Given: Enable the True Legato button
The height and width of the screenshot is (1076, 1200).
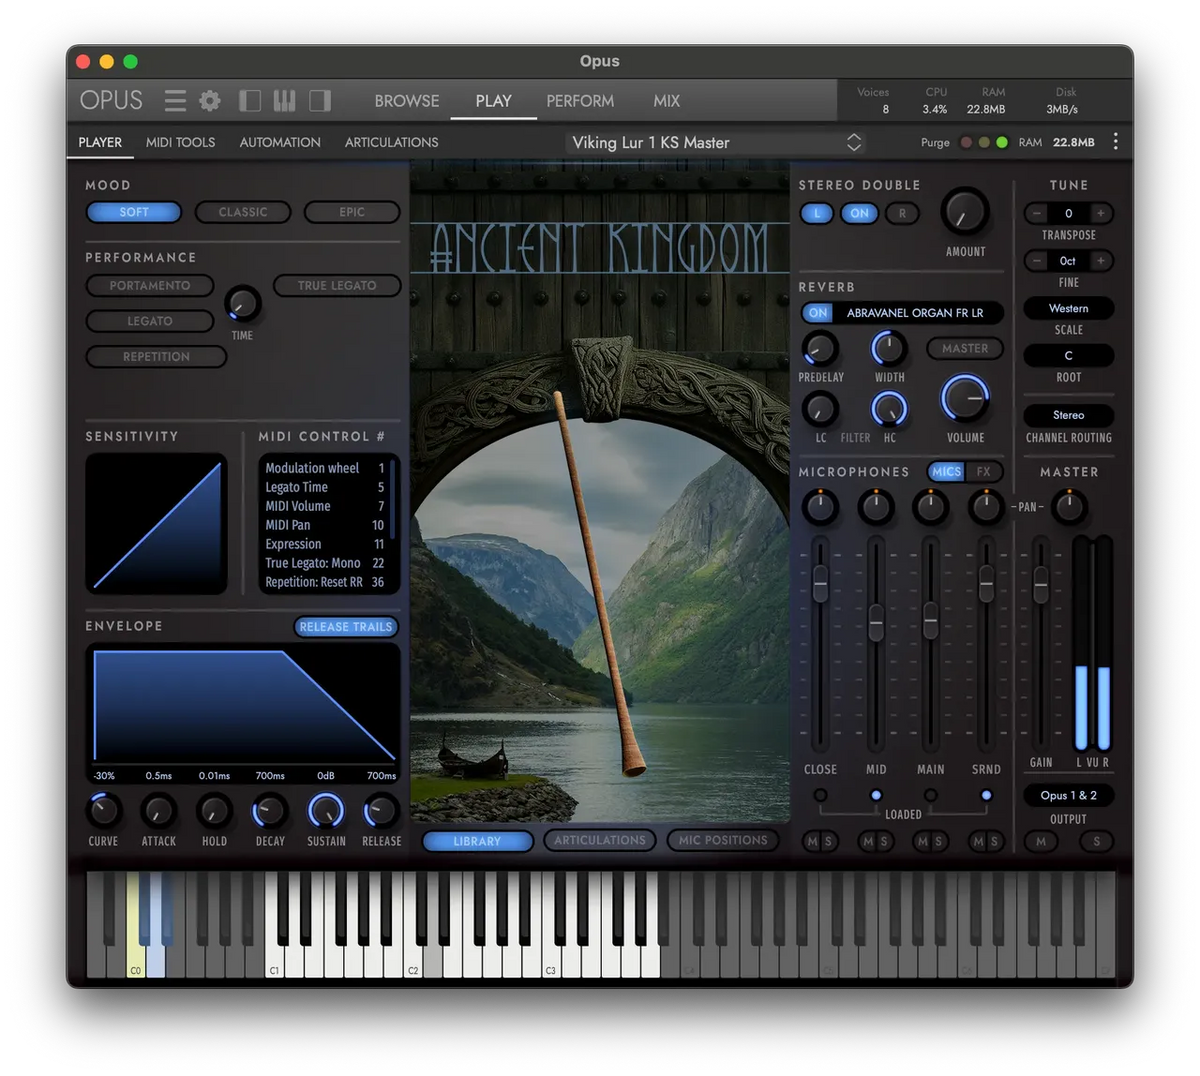Looking at the screenshot, I should [x=337, y=285].
